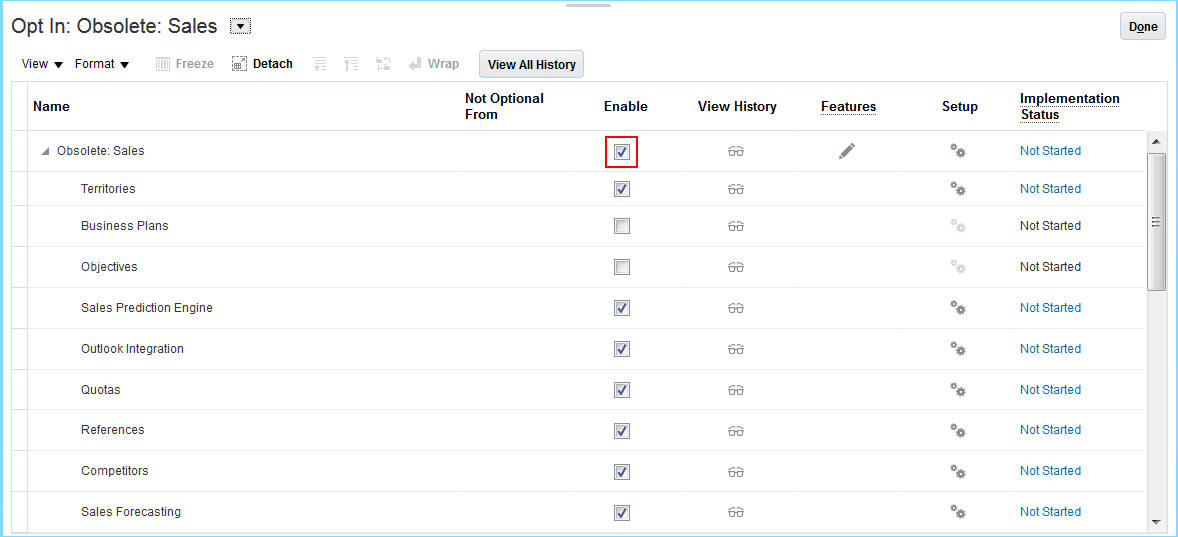Click the pencil Features icon for Obsolete: Sales
The height and width of the screenshot is (537, 1178).
(847, 151)
